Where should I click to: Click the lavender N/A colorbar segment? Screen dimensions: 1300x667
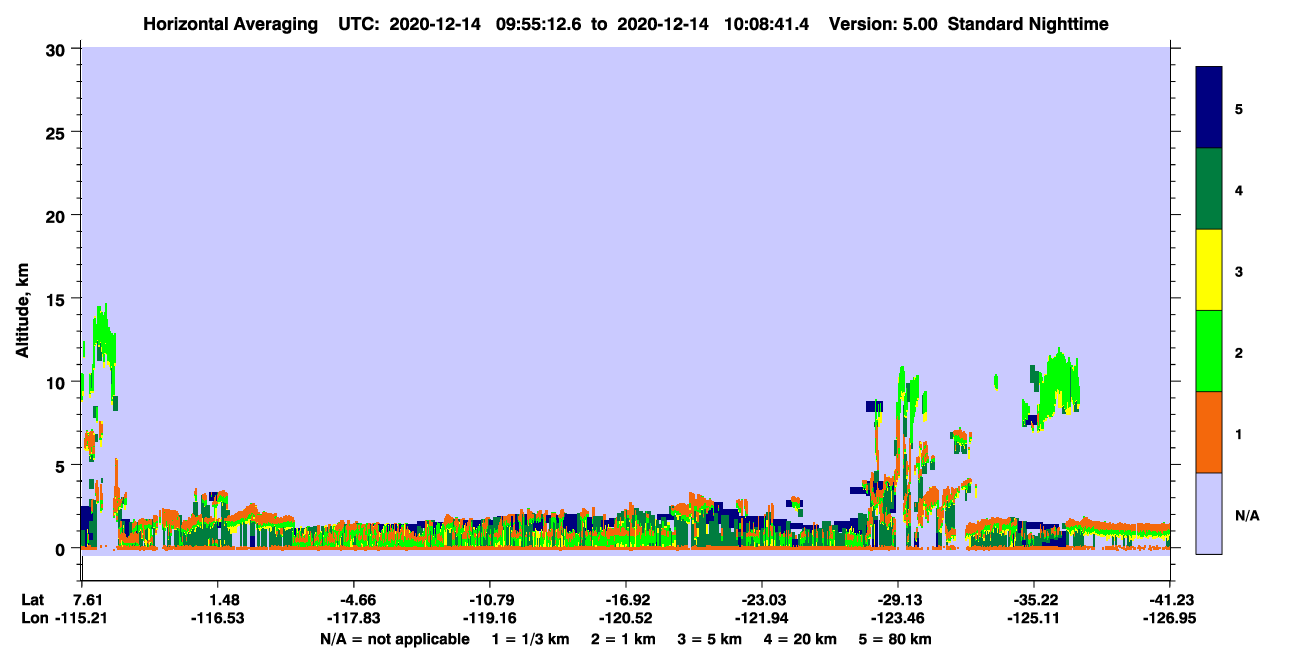tap(1209, 513)
